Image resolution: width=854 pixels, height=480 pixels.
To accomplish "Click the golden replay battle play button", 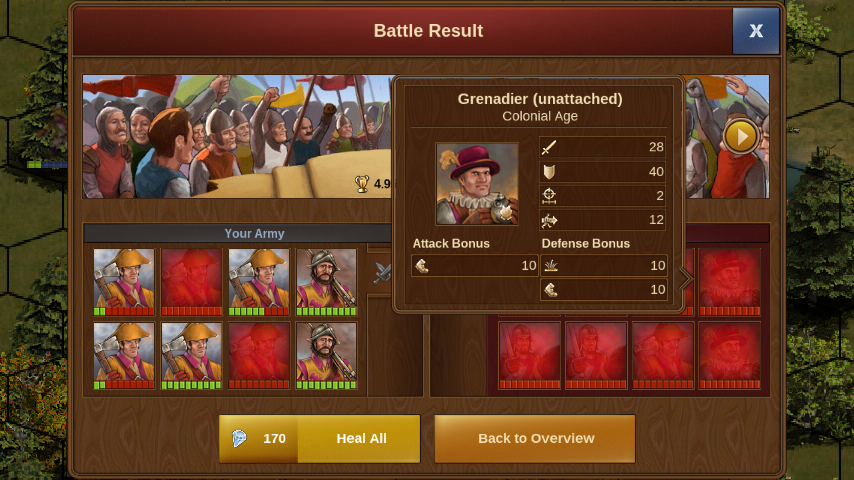I will (741, 136).
